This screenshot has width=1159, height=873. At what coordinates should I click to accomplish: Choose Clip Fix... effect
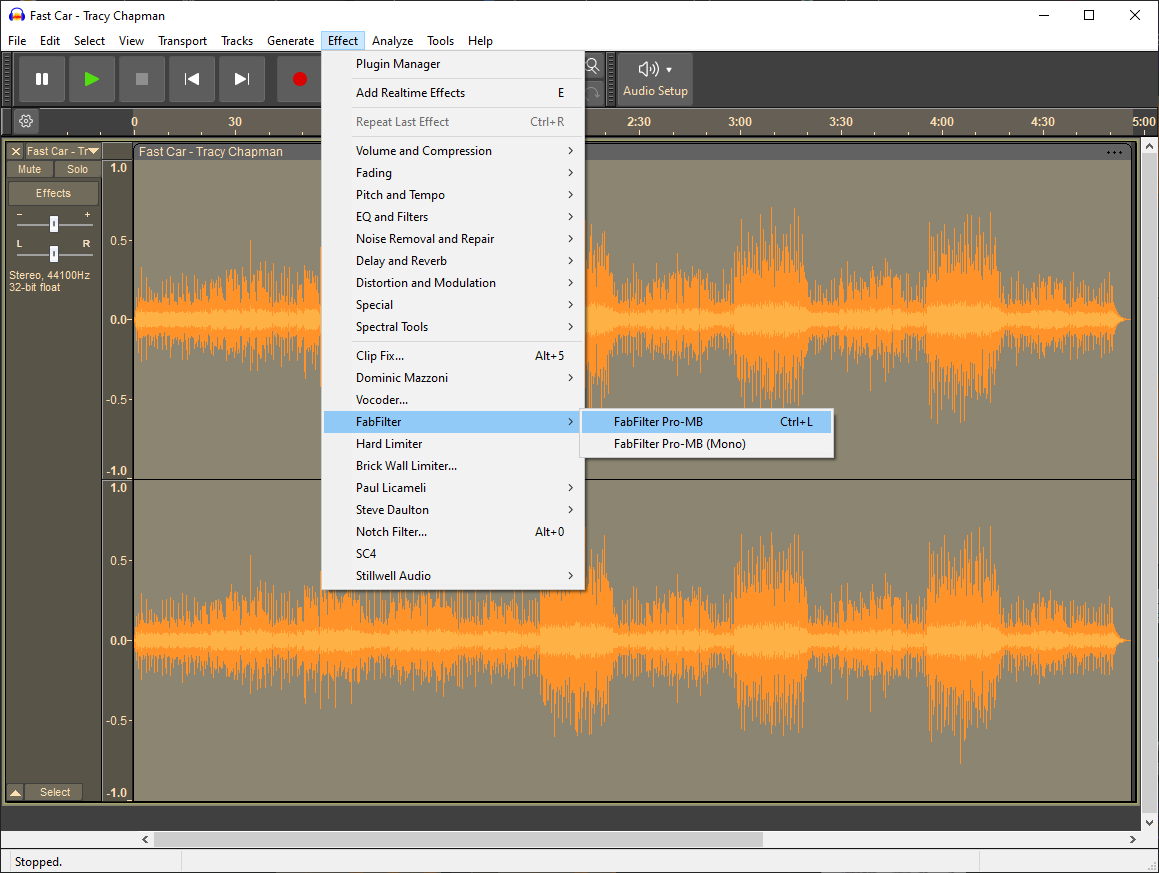click(x=454, y=356)
